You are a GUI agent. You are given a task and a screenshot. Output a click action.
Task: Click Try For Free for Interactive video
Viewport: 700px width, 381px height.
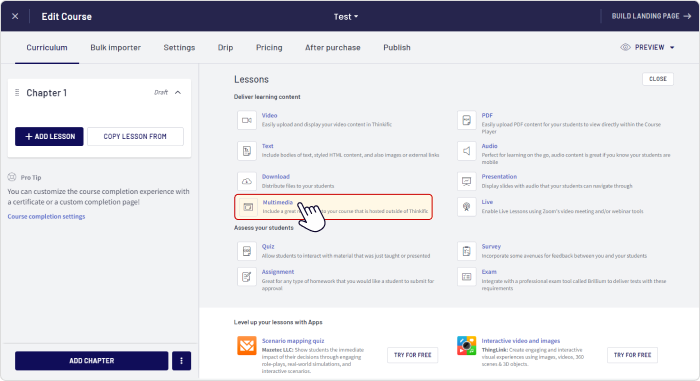[x=632, y=355]
